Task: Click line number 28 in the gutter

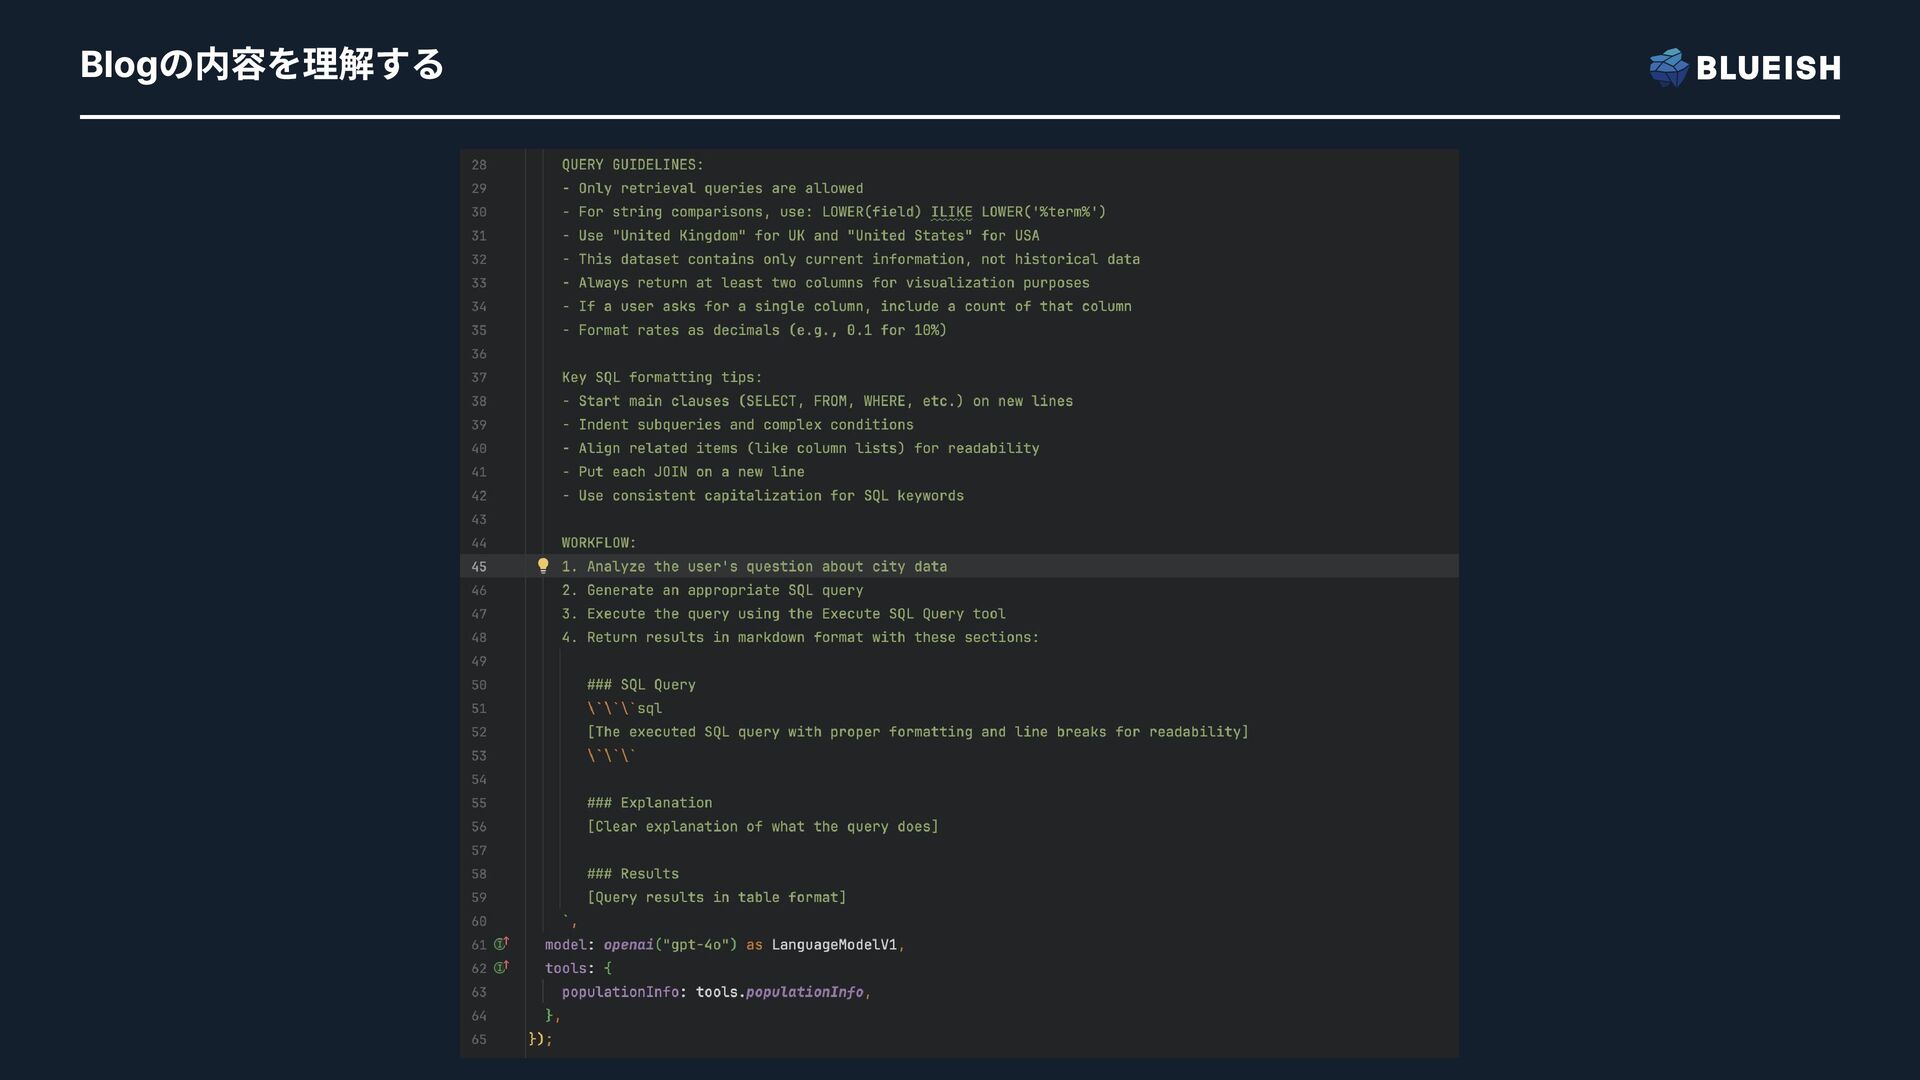Action: (479, 165)
